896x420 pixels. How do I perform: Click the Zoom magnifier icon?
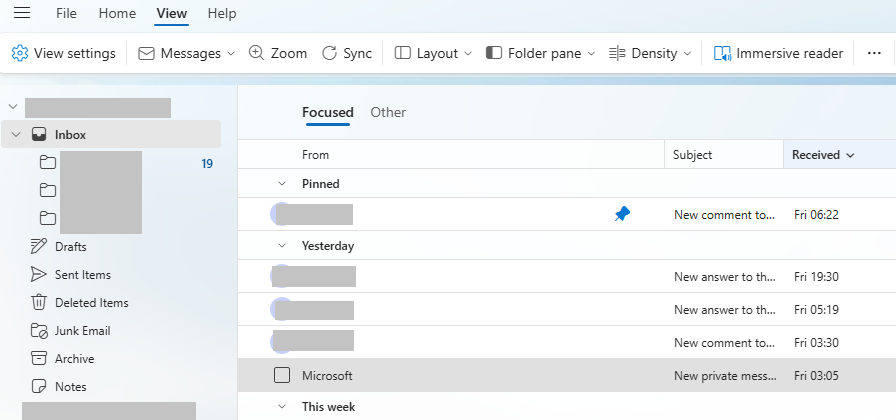(x=257, y=53)
